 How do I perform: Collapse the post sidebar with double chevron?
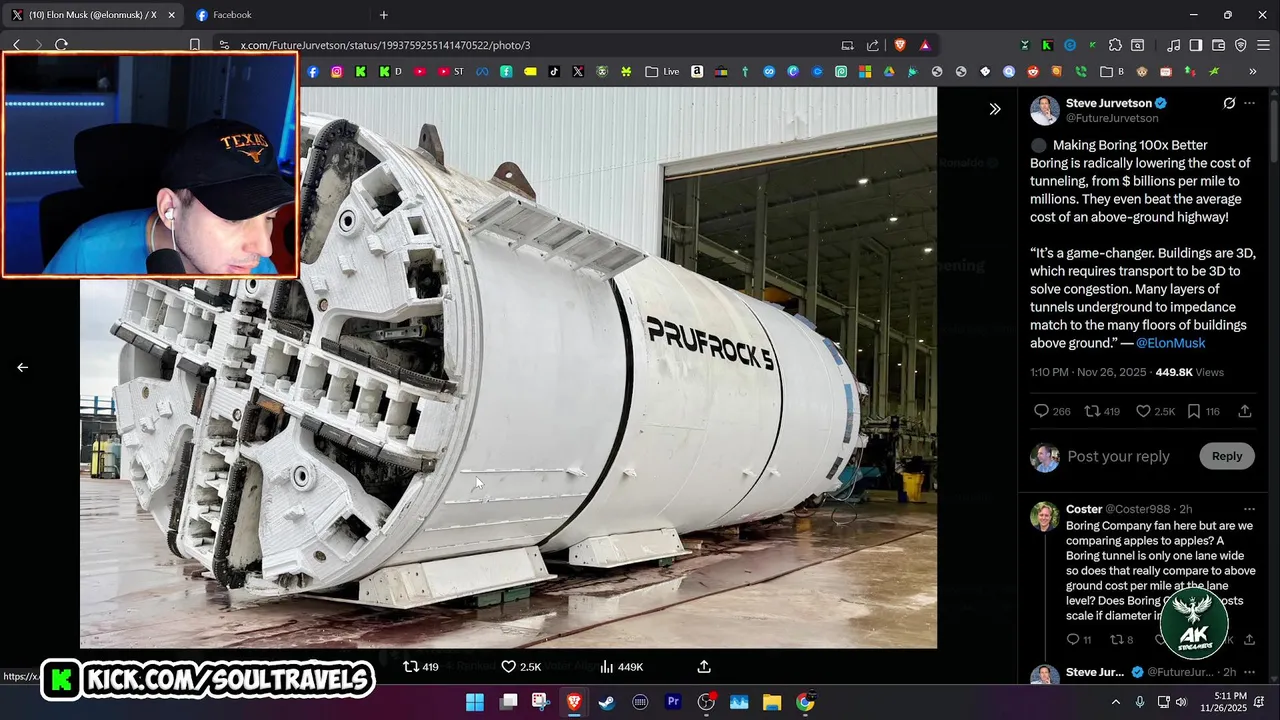pyautogui.click(x=995, y=109)
